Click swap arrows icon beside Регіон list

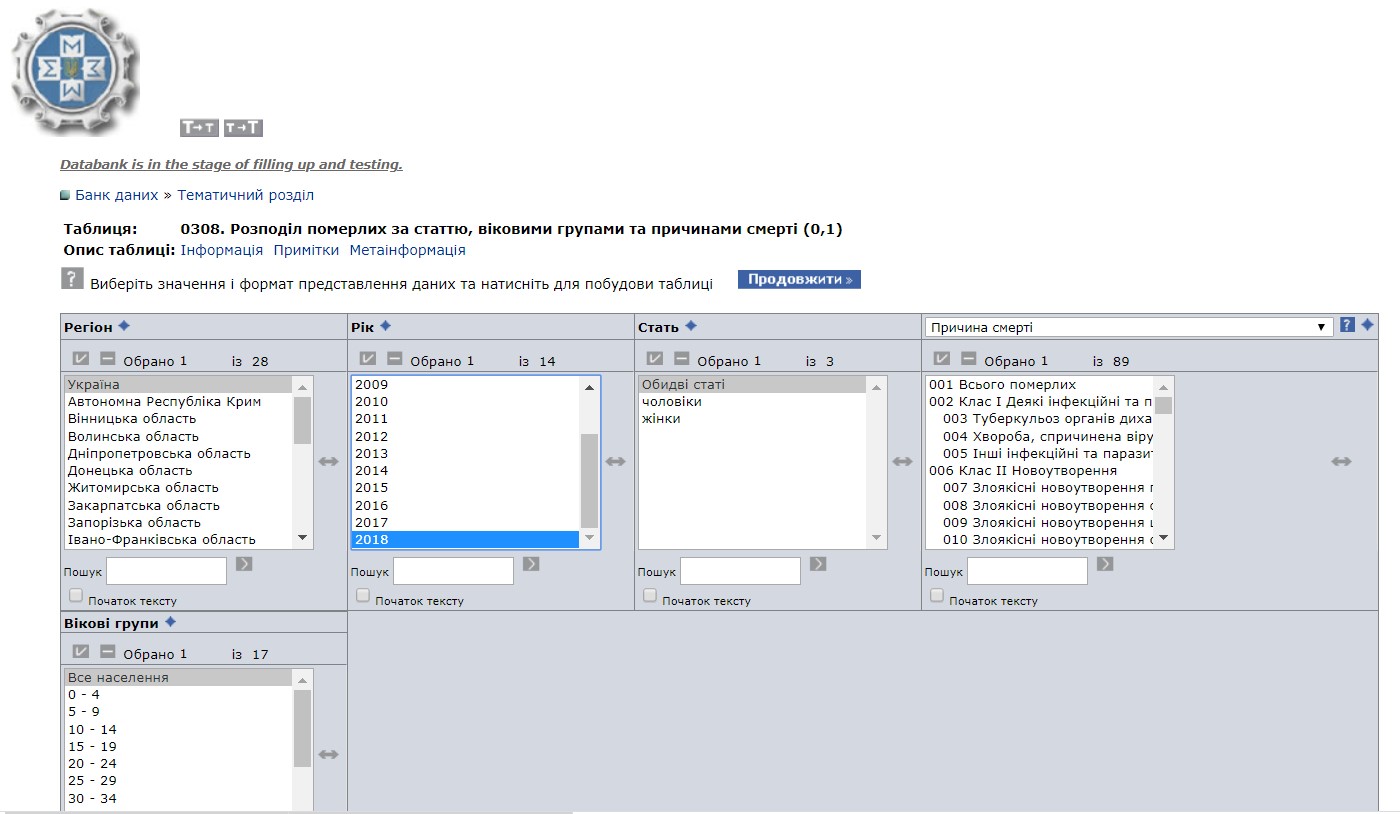click(329, 461)
